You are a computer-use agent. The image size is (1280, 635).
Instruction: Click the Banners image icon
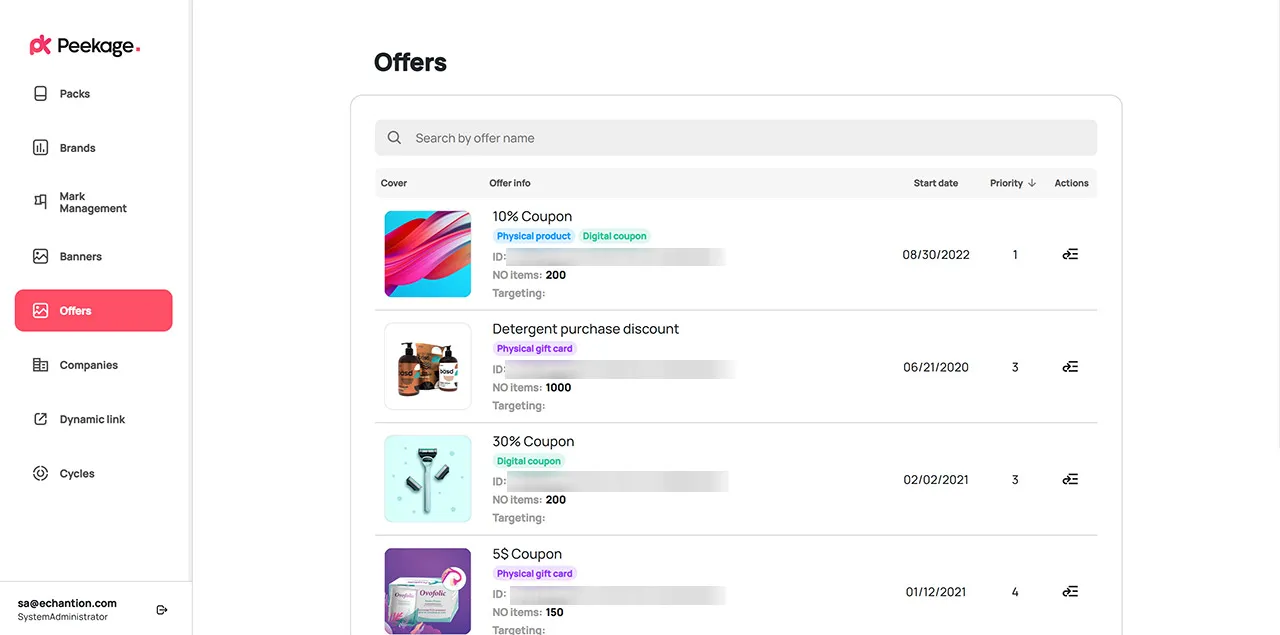pyautogui.click(x=41, y=257)
